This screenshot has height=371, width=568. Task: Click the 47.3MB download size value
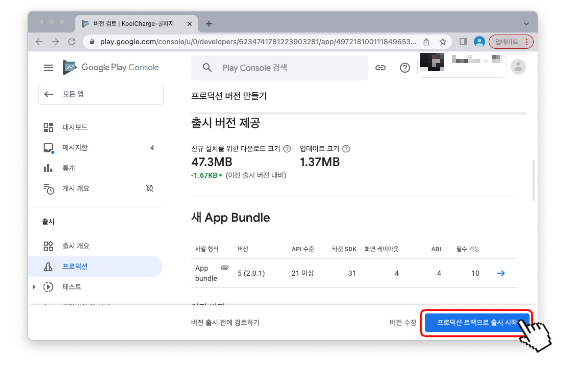[212, 162]
